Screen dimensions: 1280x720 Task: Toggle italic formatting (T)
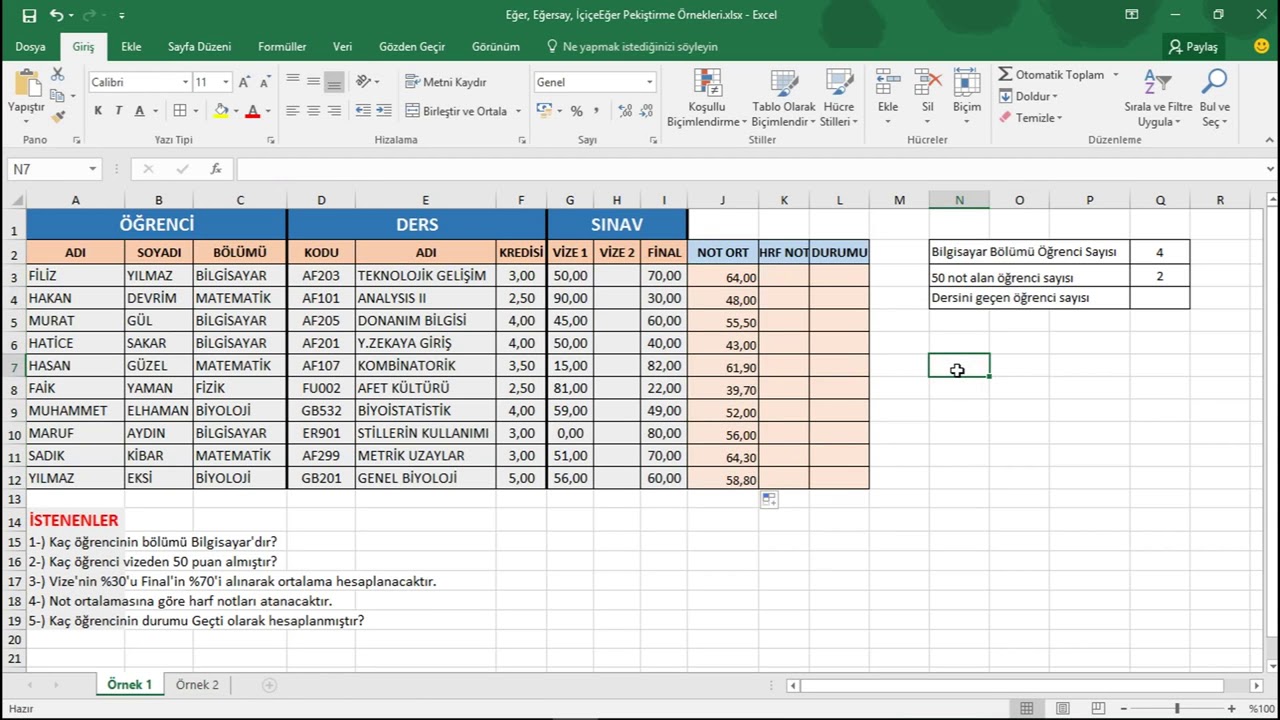[118, 111]
